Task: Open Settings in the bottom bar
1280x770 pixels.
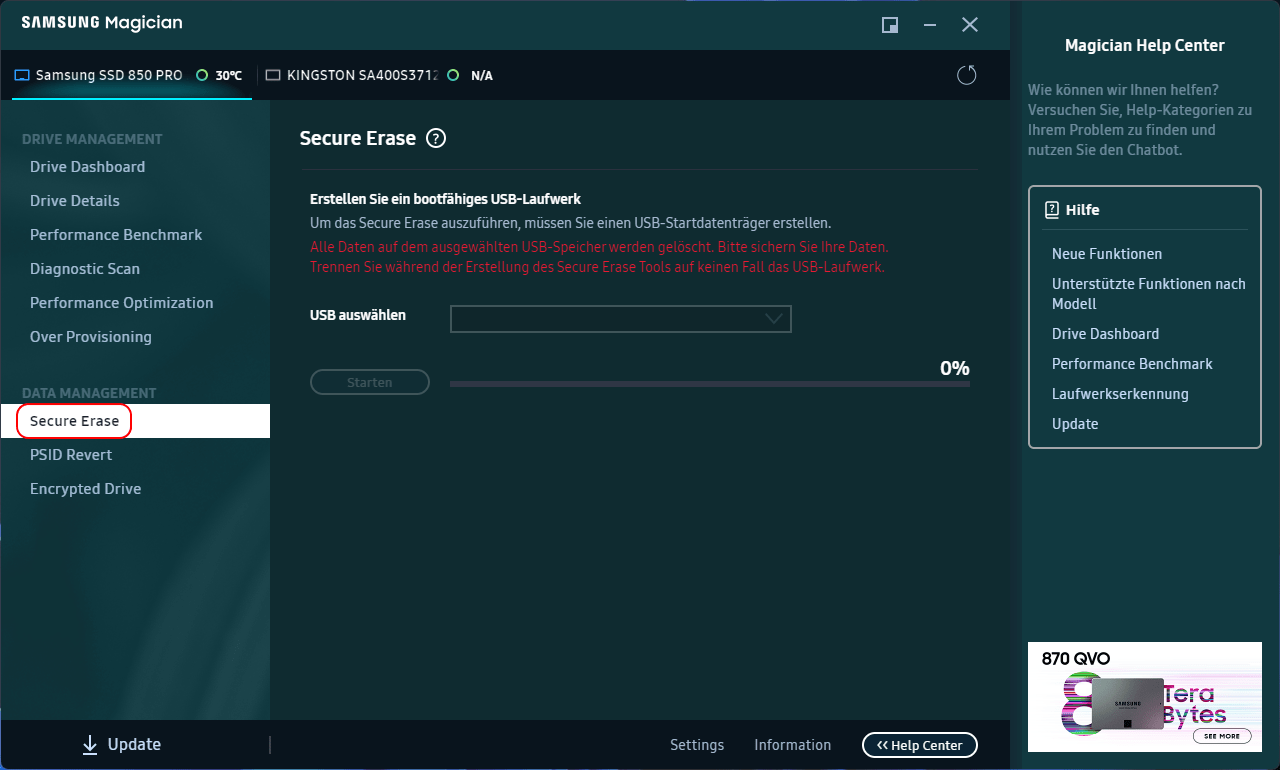Action: pos(697,745)
